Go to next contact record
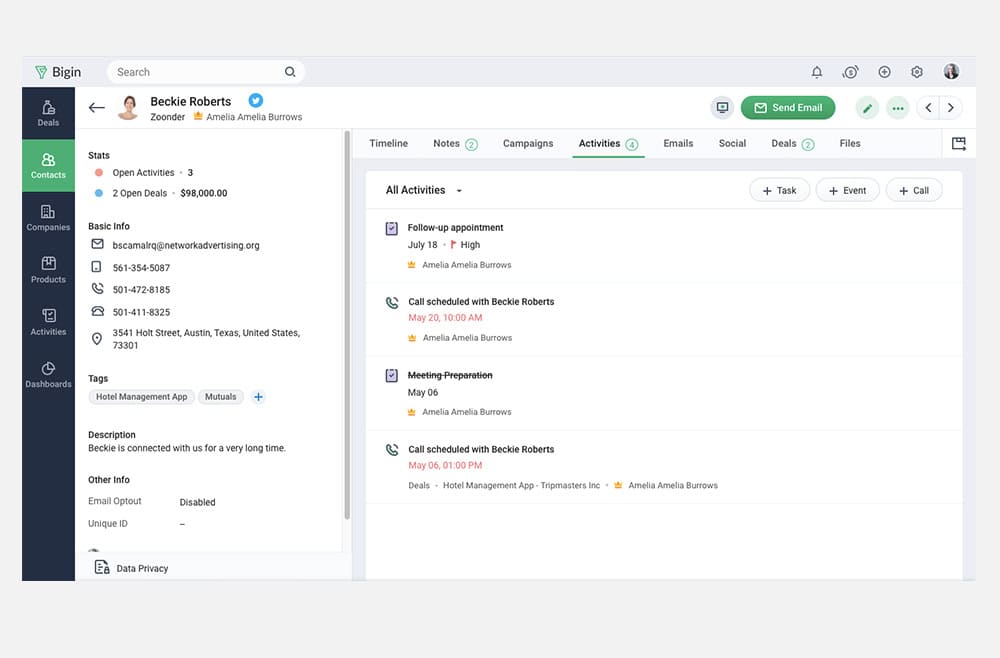Viewport: 1000px width, 658px height. [951, 108]
